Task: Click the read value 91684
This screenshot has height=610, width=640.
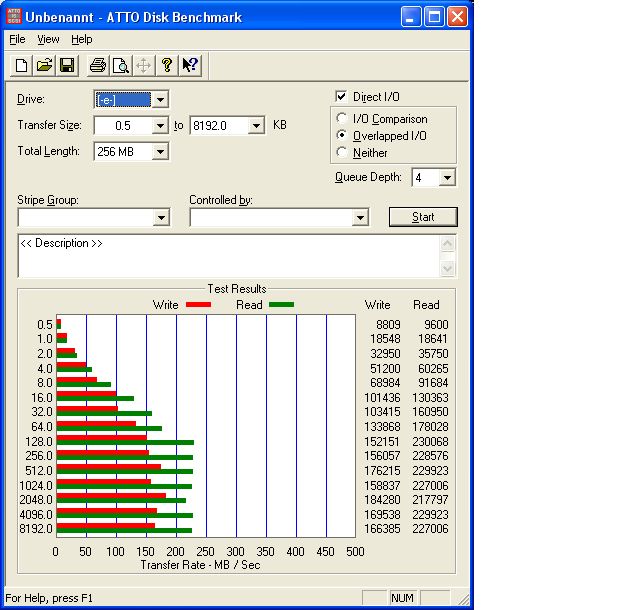Action: pyautogui.click(x=433, y=383)
